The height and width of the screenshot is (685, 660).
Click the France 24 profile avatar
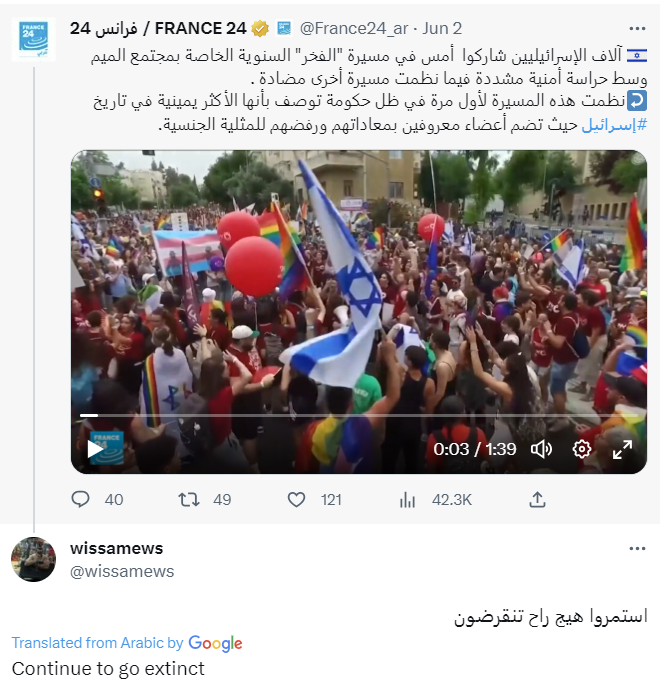33,39
